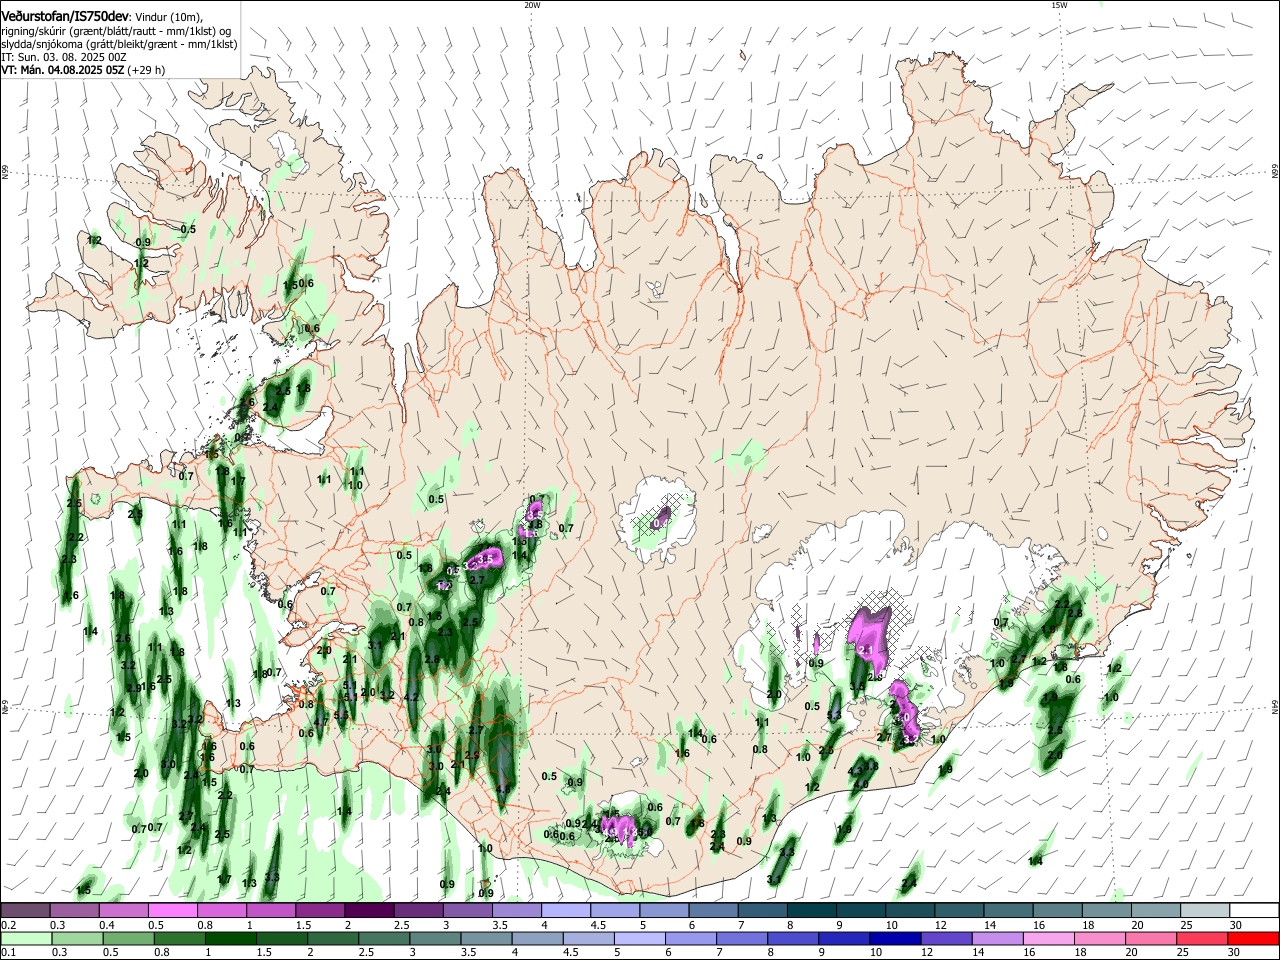Click the 'VT: Mán. 04.08.2025 05Z' valid time
The image size is (1280, 960).
click(62, 70)
